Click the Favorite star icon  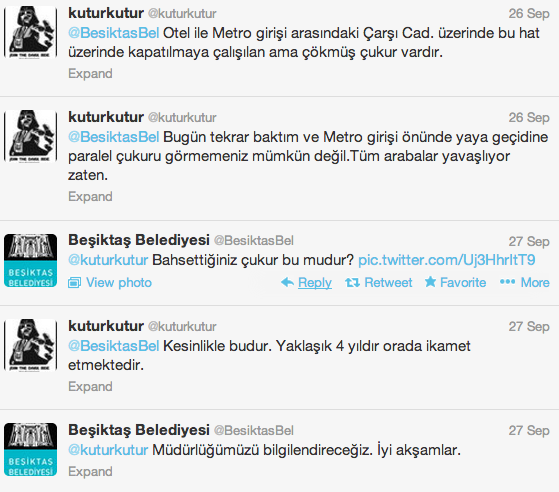coord(430,282)
